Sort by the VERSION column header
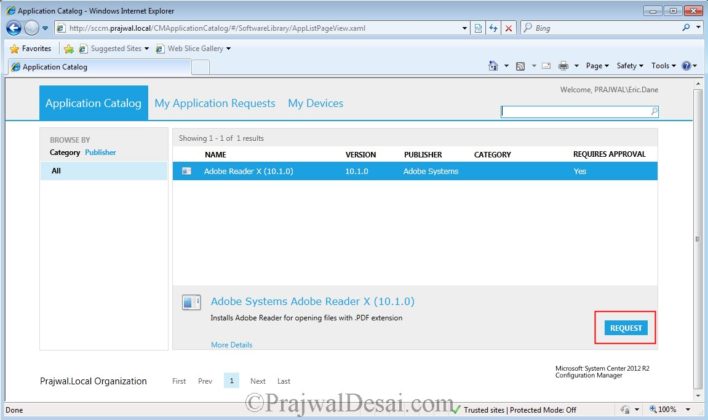The width and height of the screenshot is (708, 420). [x=361, y=155]
